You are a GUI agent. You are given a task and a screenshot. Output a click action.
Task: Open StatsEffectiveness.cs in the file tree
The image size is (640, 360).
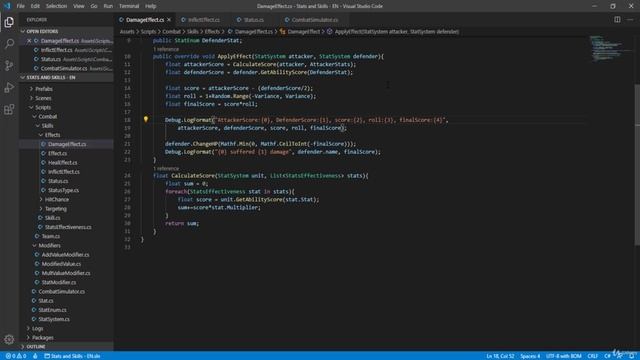coord(68,227)
